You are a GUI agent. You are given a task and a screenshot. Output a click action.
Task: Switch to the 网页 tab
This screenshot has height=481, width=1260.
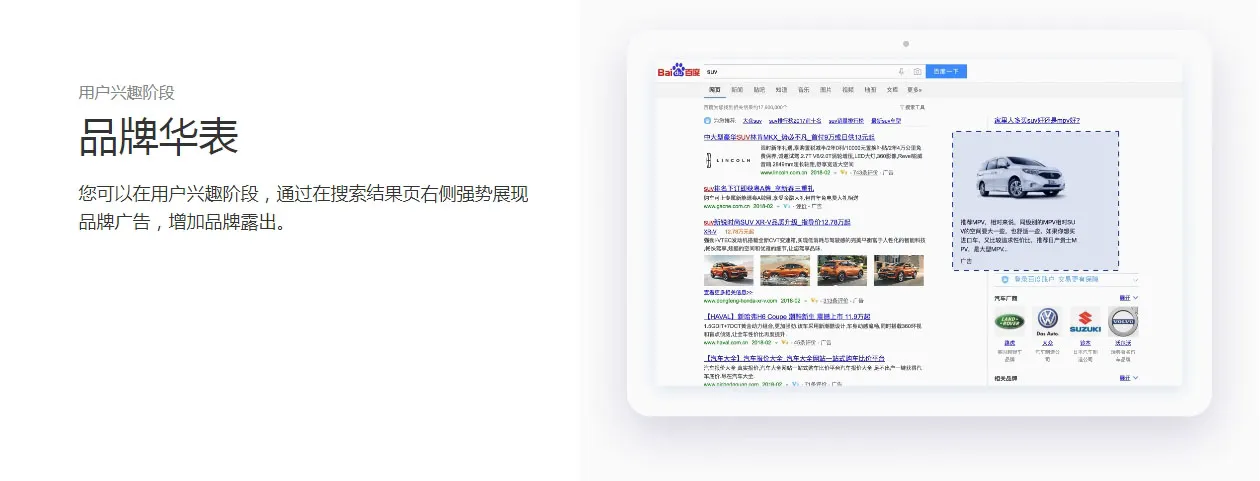[x=714, y=89]
